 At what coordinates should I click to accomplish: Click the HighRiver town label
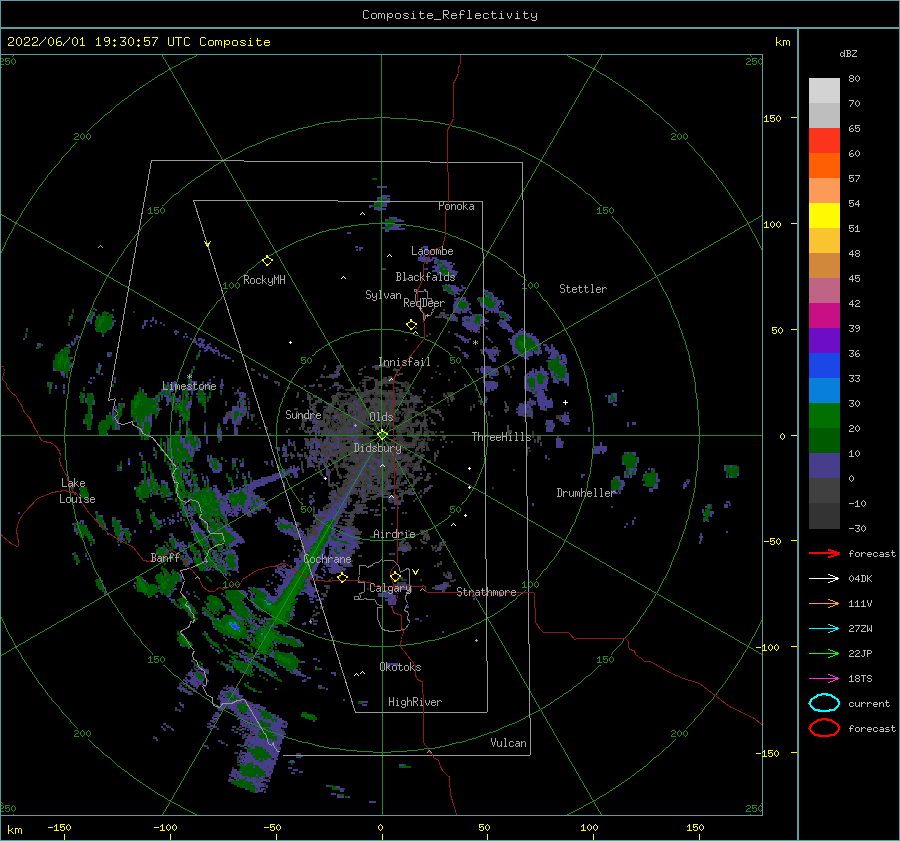tap(415, 702)
